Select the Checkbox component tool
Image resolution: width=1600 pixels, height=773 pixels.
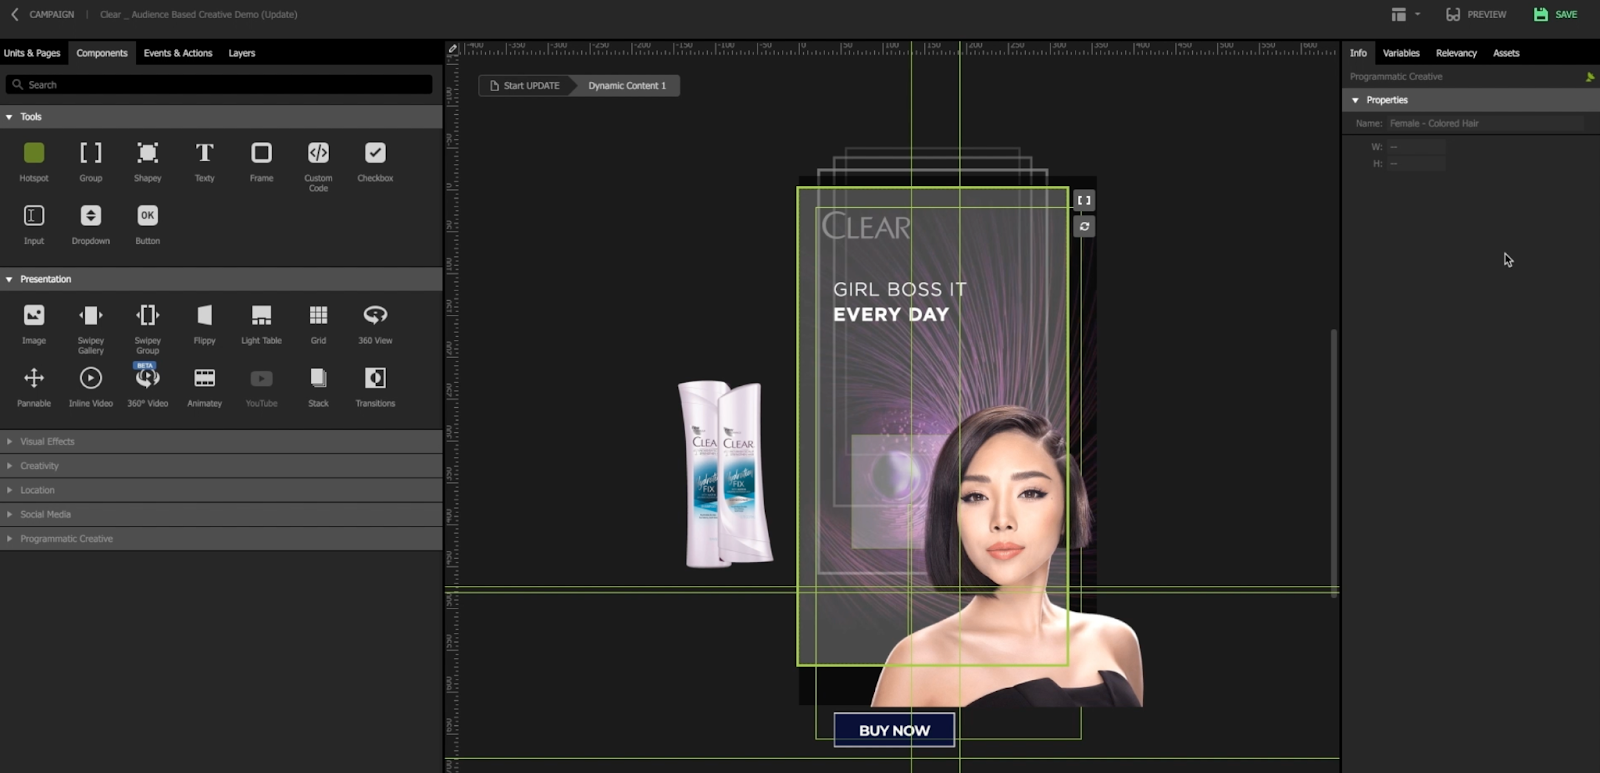(x=375, y=153)
